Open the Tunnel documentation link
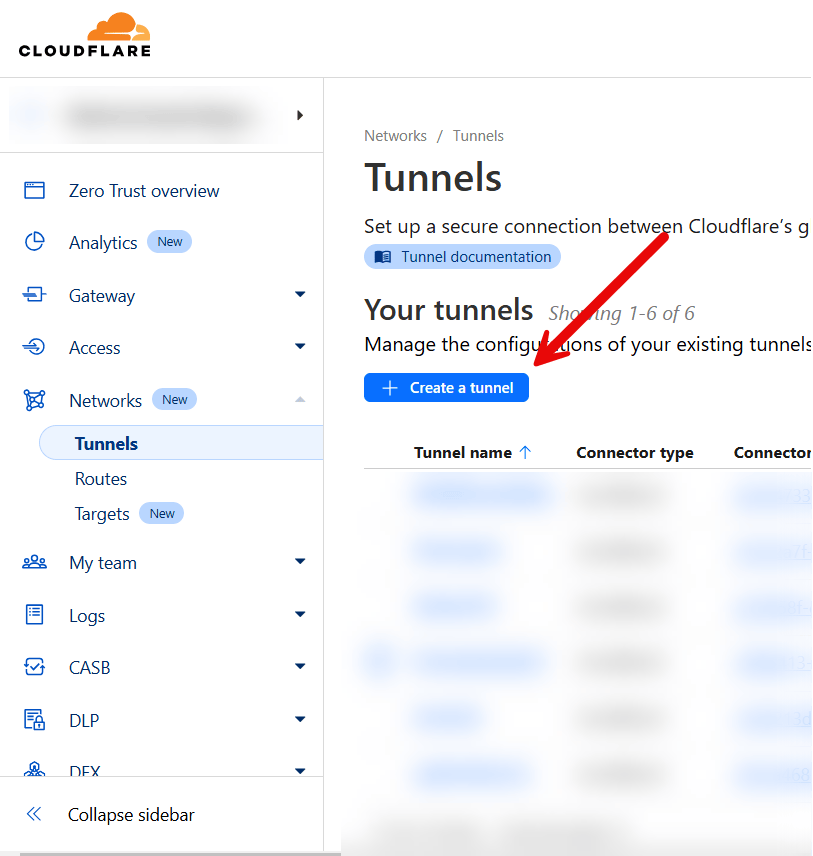 click(462, 257)
